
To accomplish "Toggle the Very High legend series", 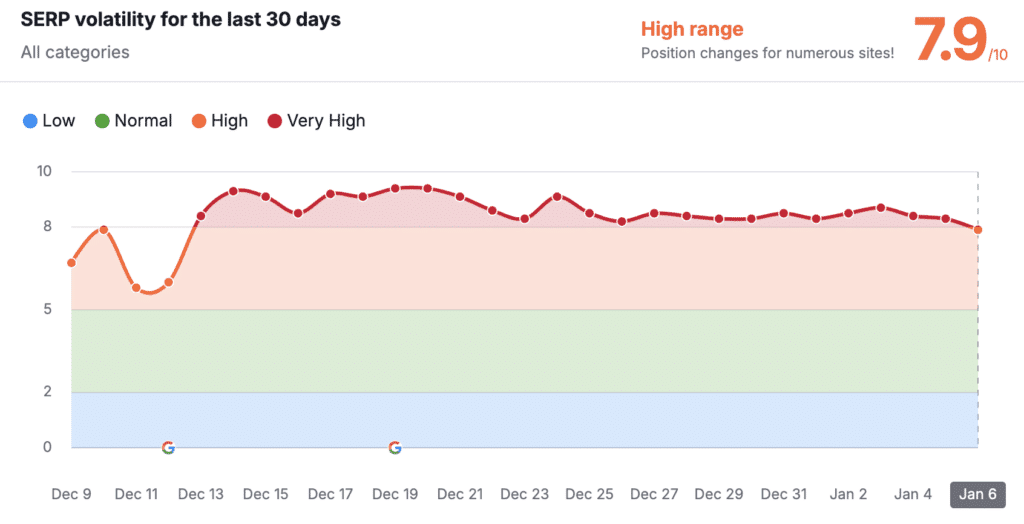I will pos(317,121).
